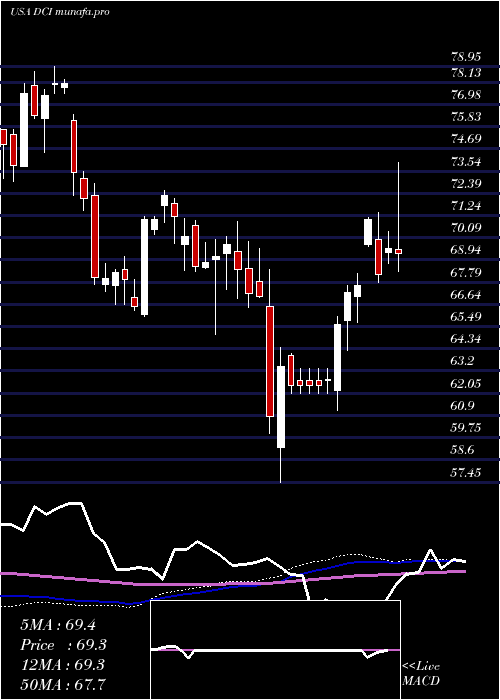Click the 60.9 price axis label
The image size is (500, 700).
tap(464, 406)
